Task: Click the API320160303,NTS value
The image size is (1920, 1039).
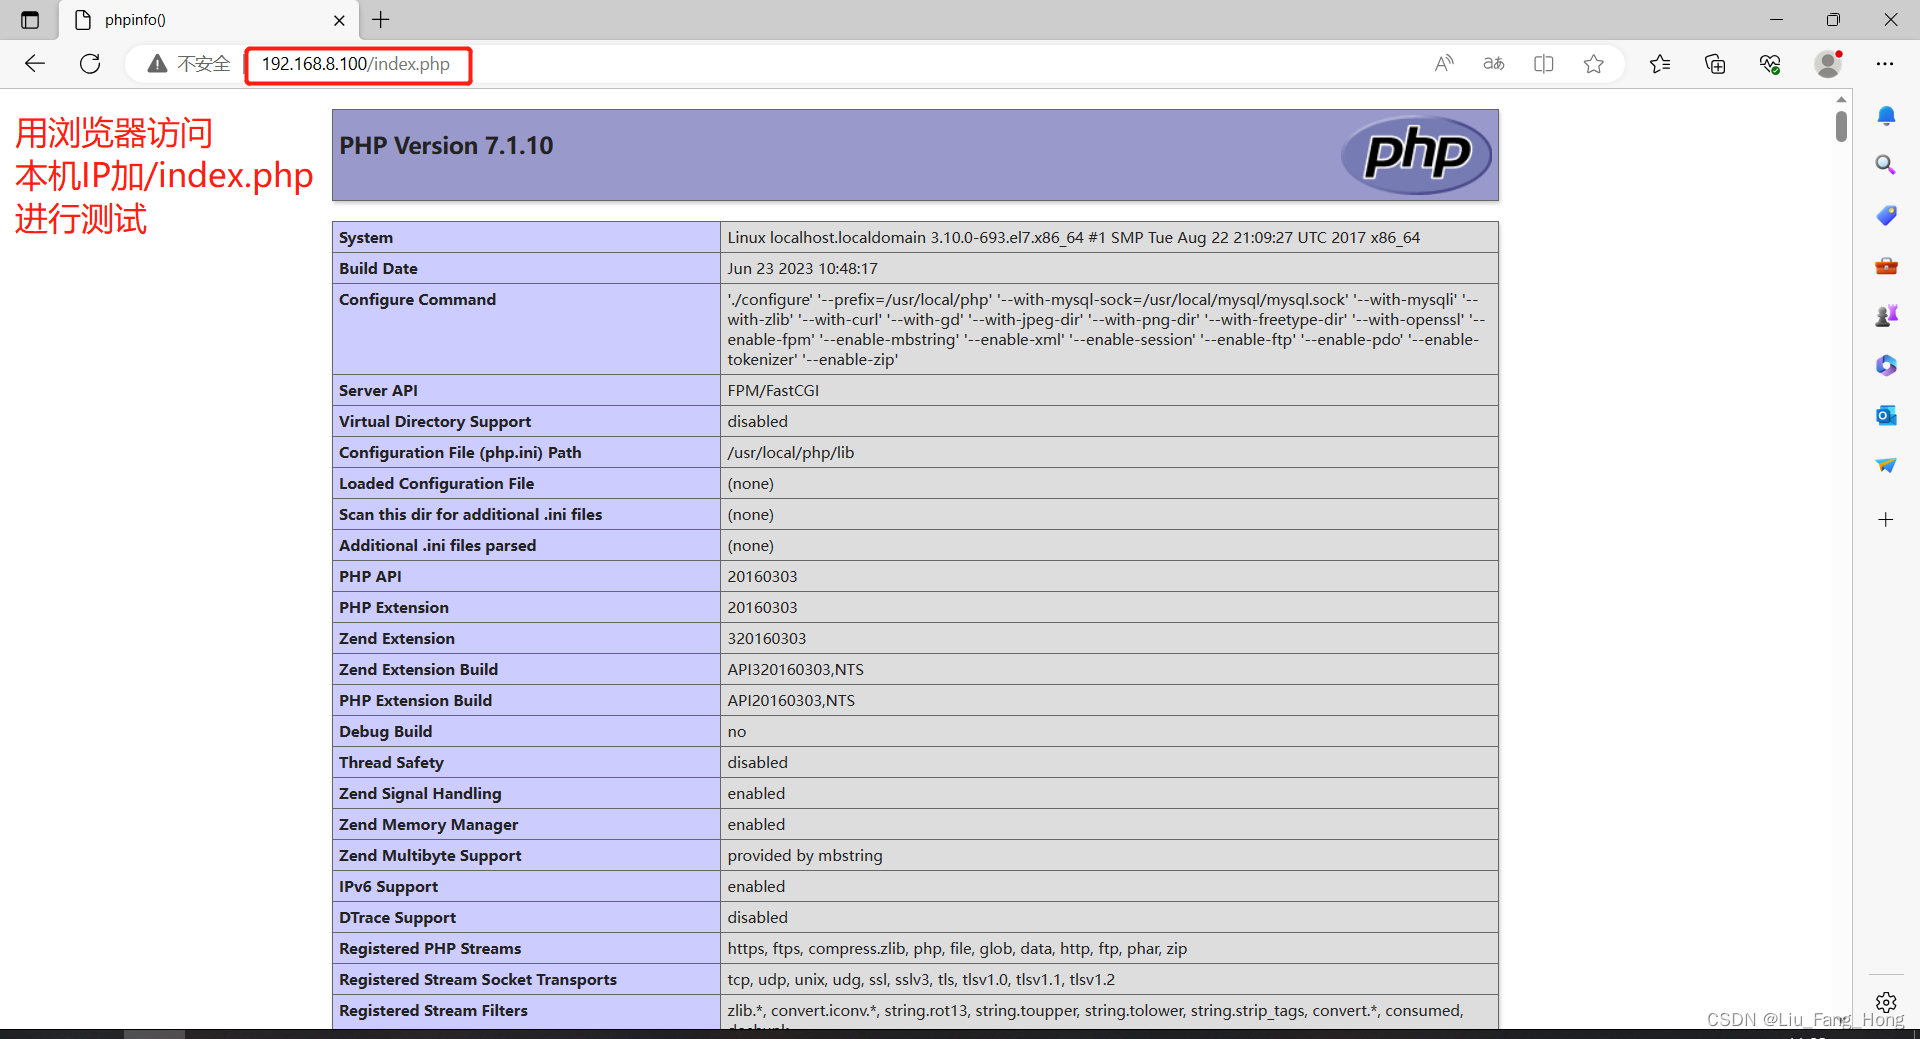Action: coord(796,670)
